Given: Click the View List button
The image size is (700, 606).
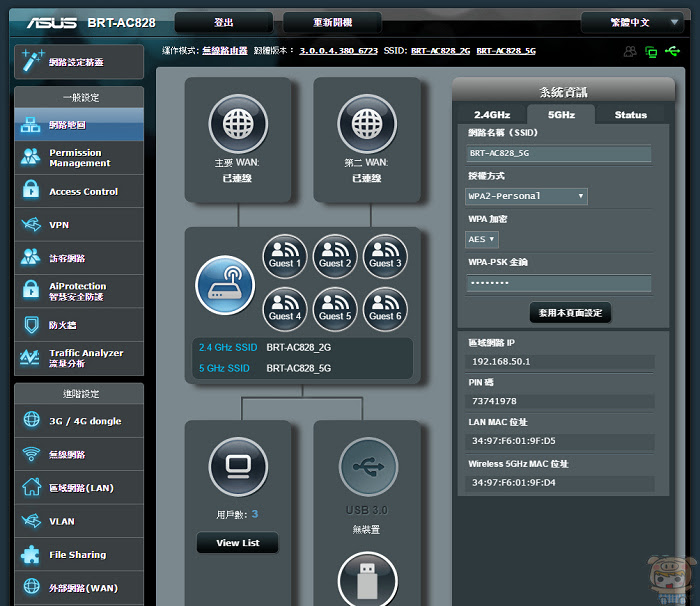Looking at the screenshot, I should pyautogui.click(x=238, y=543).
